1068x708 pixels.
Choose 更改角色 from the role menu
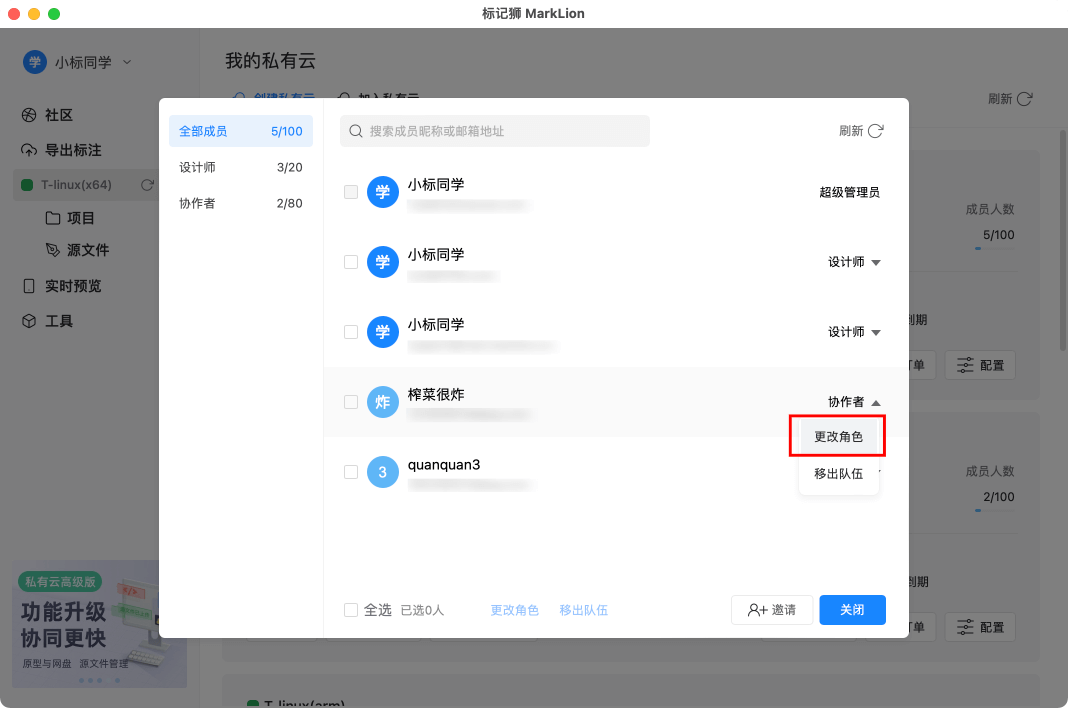838,437
